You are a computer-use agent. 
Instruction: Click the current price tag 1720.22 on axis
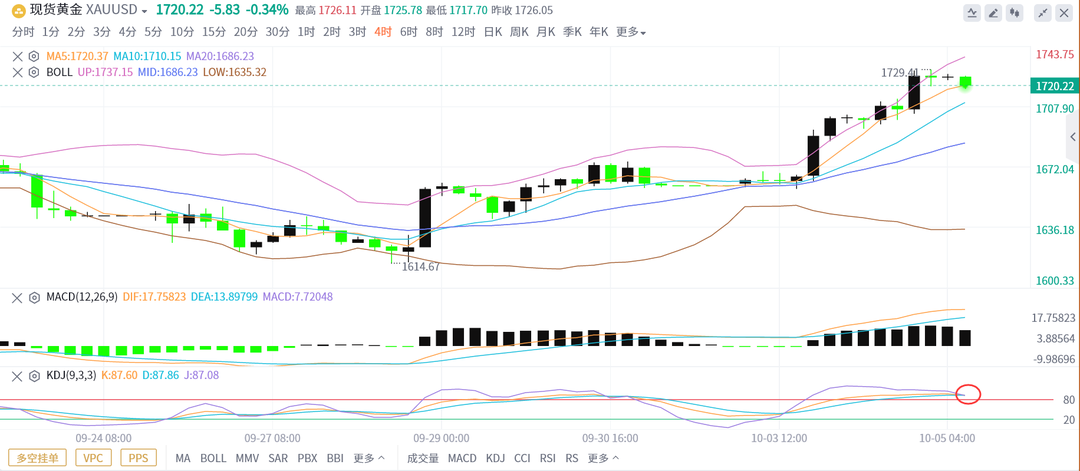[x=1054, y=86]
